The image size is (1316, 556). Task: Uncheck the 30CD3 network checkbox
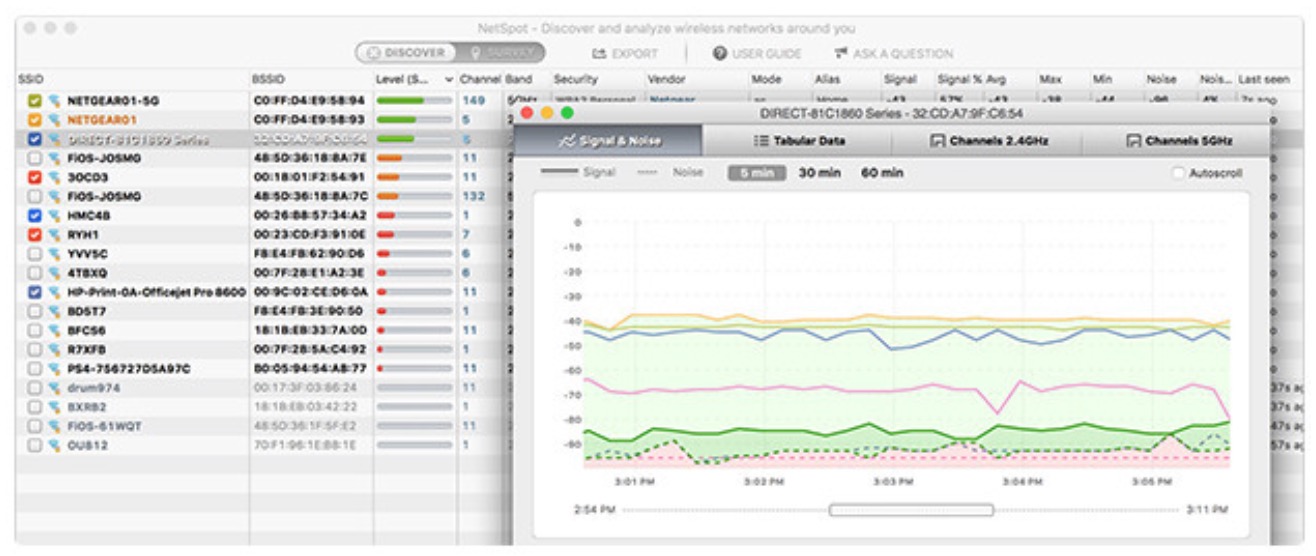(x=34, y=177)
